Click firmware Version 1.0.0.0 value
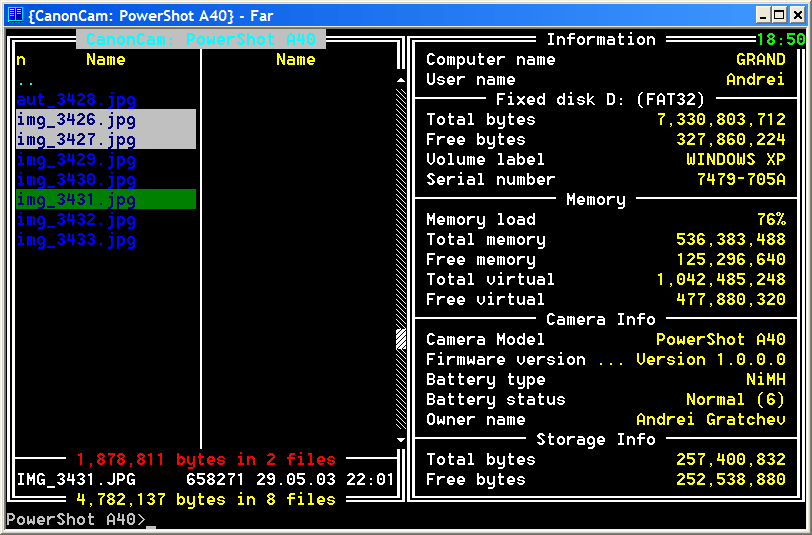The width and height of the screenshot is (812, 535). [x=711, y=359]
